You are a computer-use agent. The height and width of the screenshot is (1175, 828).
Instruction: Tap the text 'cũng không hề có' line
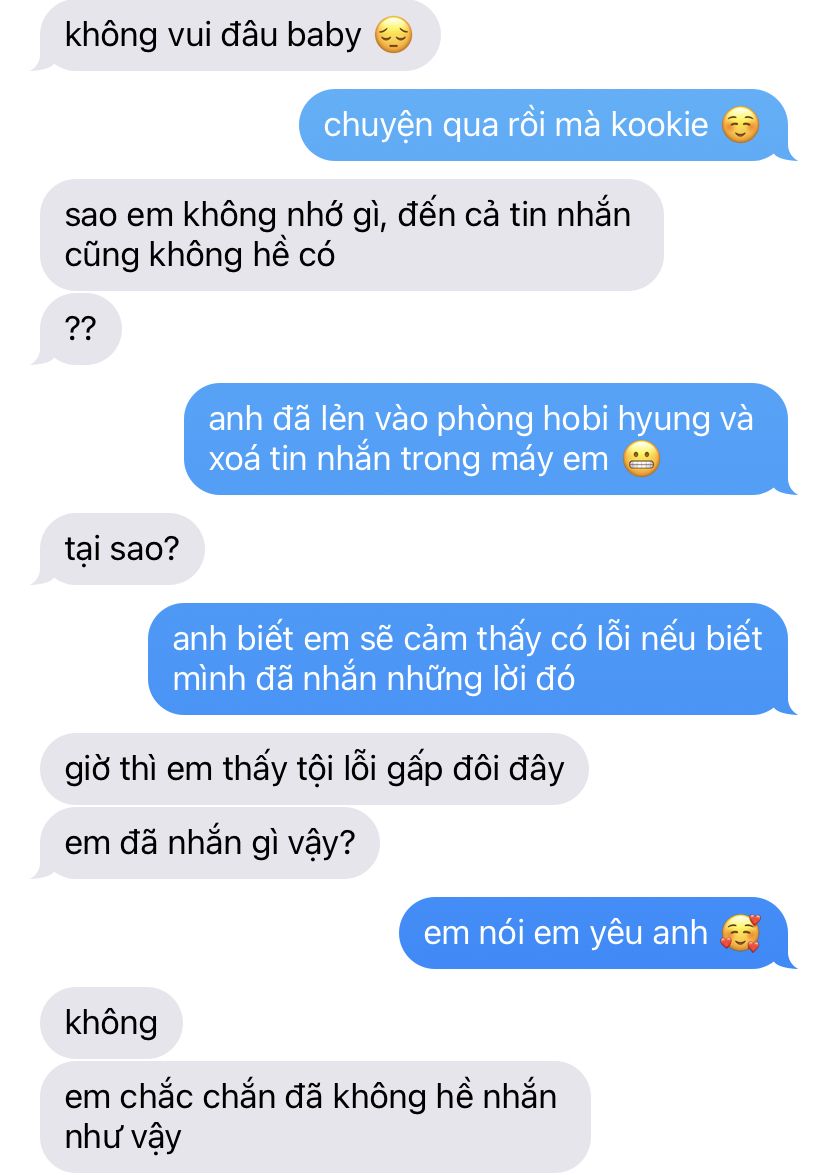[x=199, y=256]
